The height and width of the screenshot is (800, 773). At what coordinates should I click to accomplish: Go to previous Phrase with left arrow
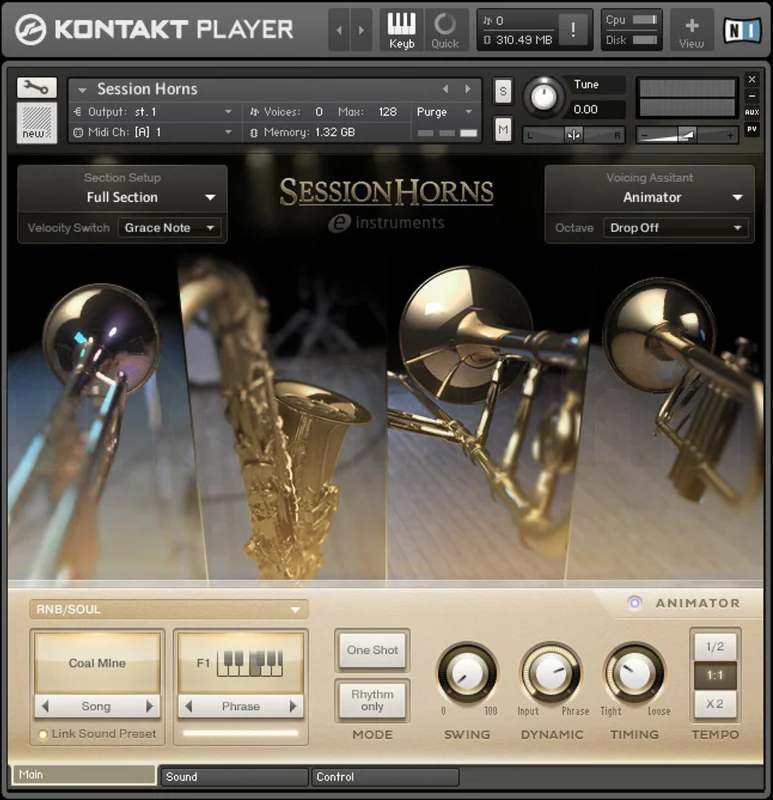click(189, 706)
